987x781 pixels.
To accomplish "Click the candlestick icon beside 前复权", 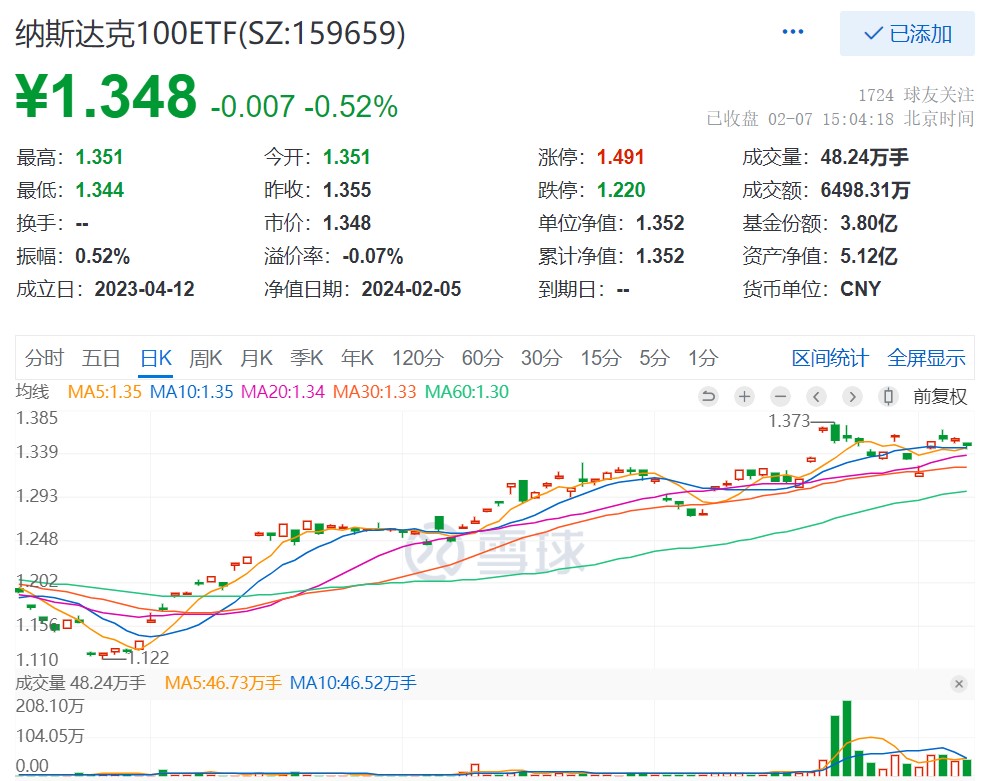I will (886, 397).
